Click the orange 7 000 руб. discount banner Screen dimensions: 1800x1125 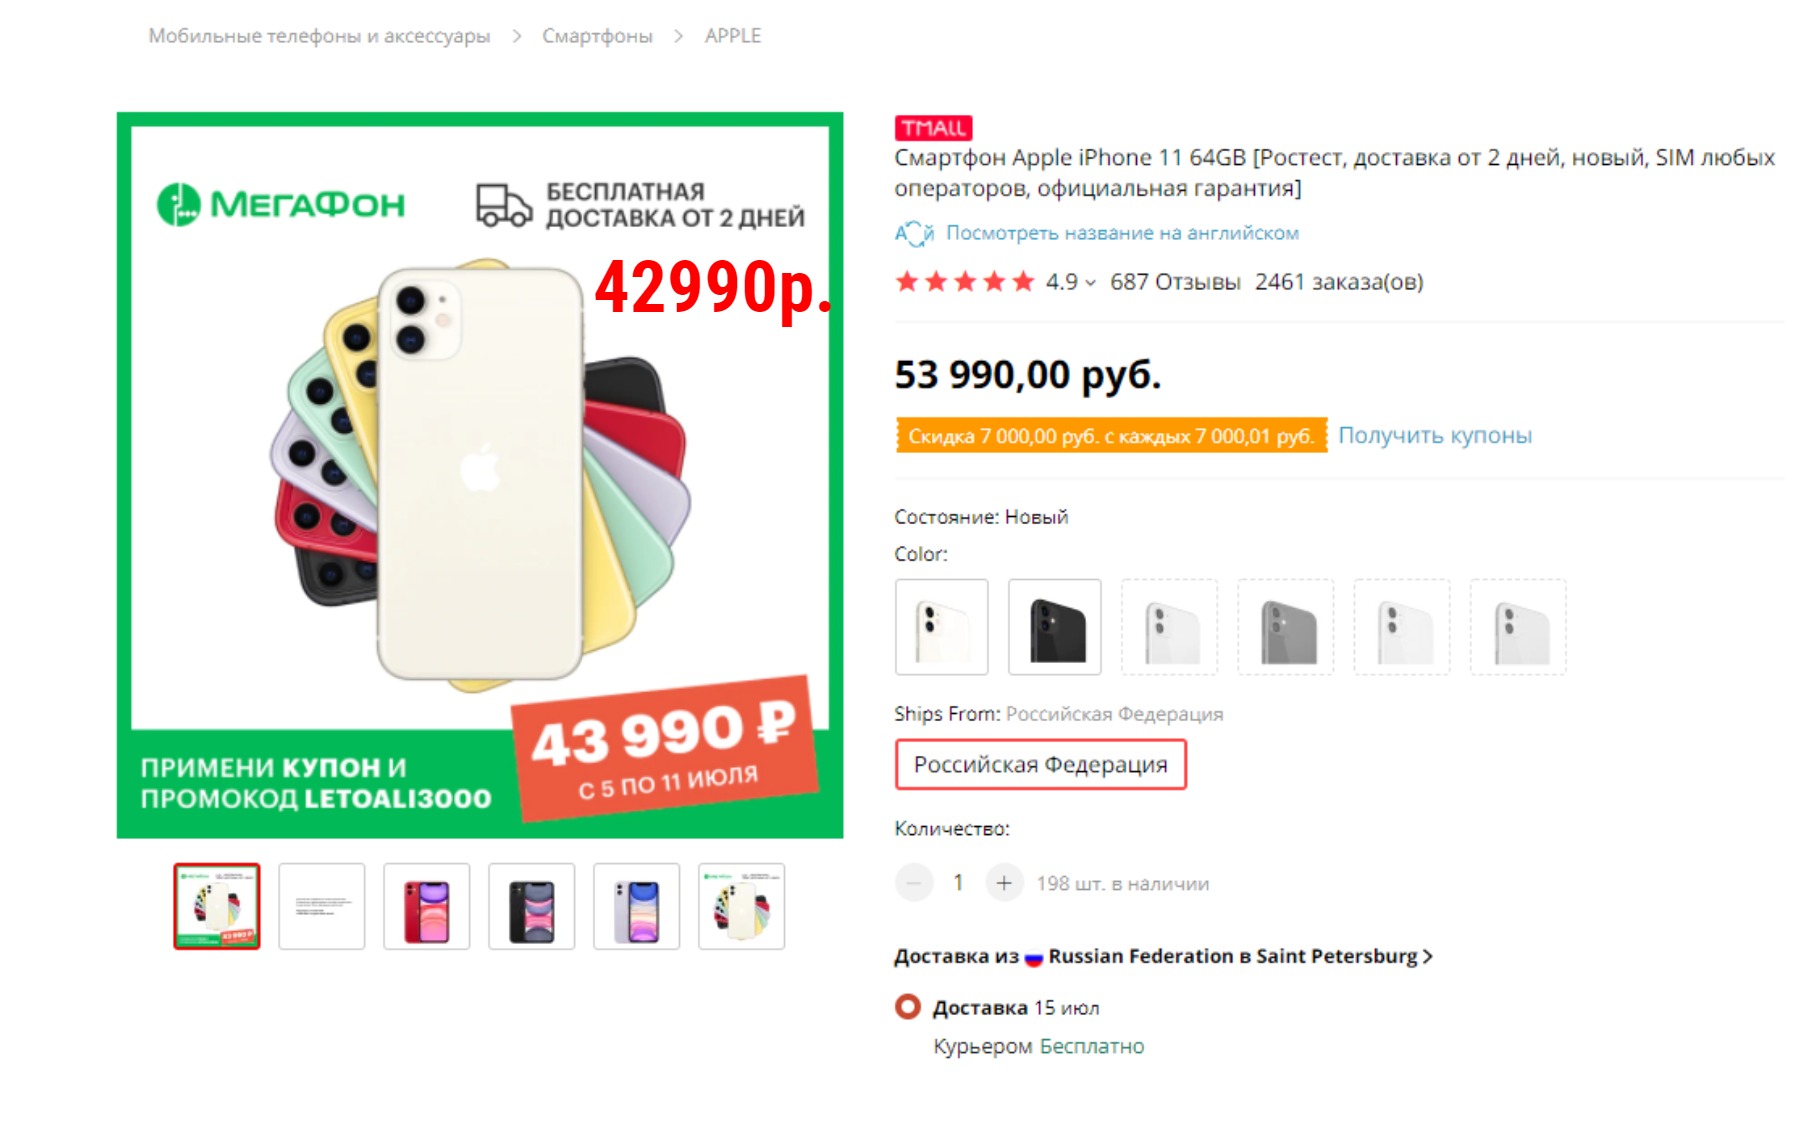1111,436
